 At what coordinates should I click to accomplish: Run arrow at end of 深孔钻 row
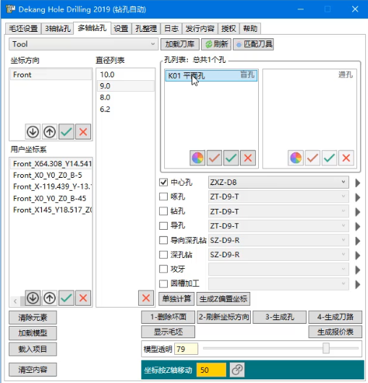[x=358, y=255]
